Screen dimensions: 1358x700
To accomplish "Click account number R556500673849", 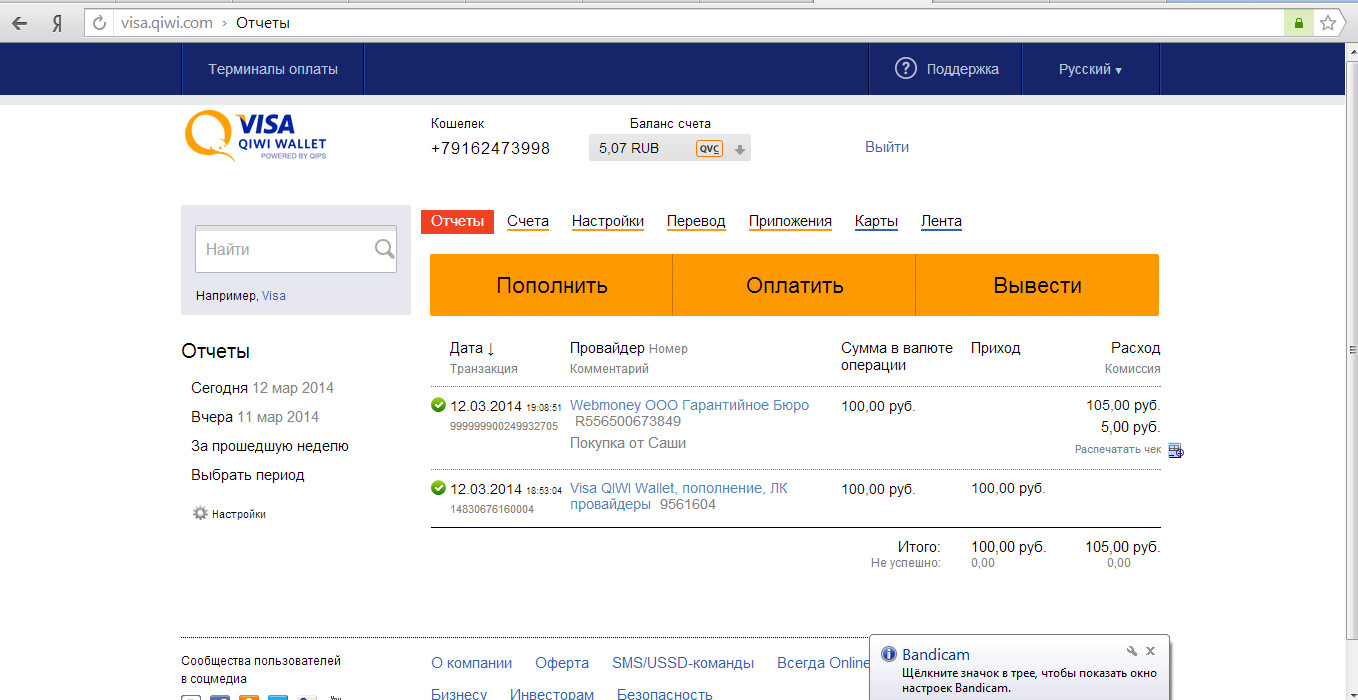I will coord(628,421).
